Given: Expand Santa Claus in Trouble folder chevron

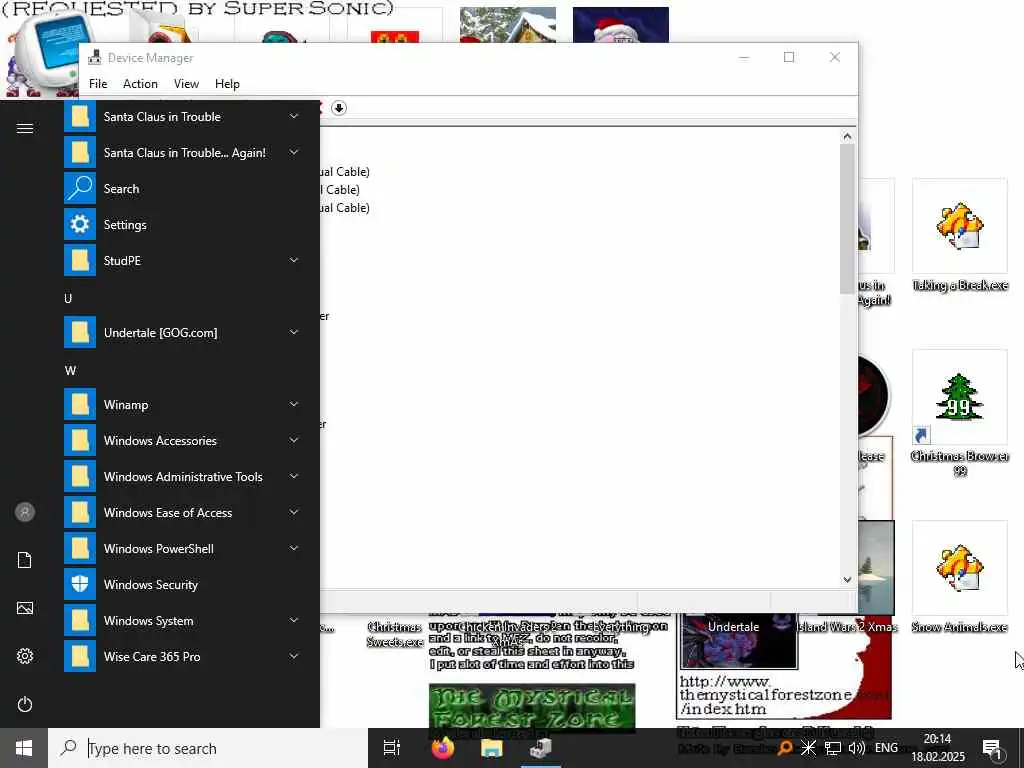Looking at the screenshot, I should pyautogui.click(x=294, y=116).
